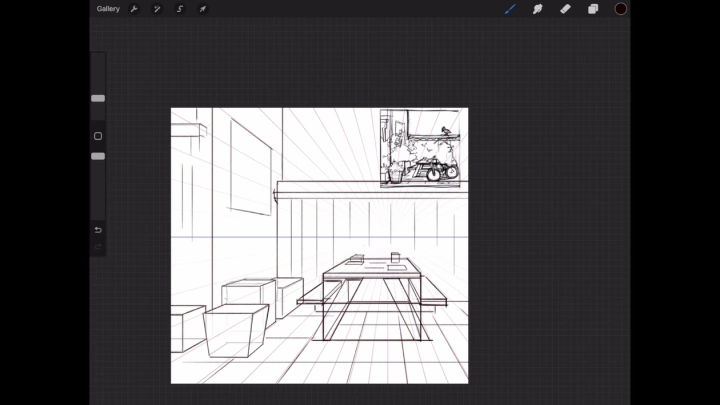
Task: Click the hanging frame on the wall sketch
Action: (x=250, y=162)
